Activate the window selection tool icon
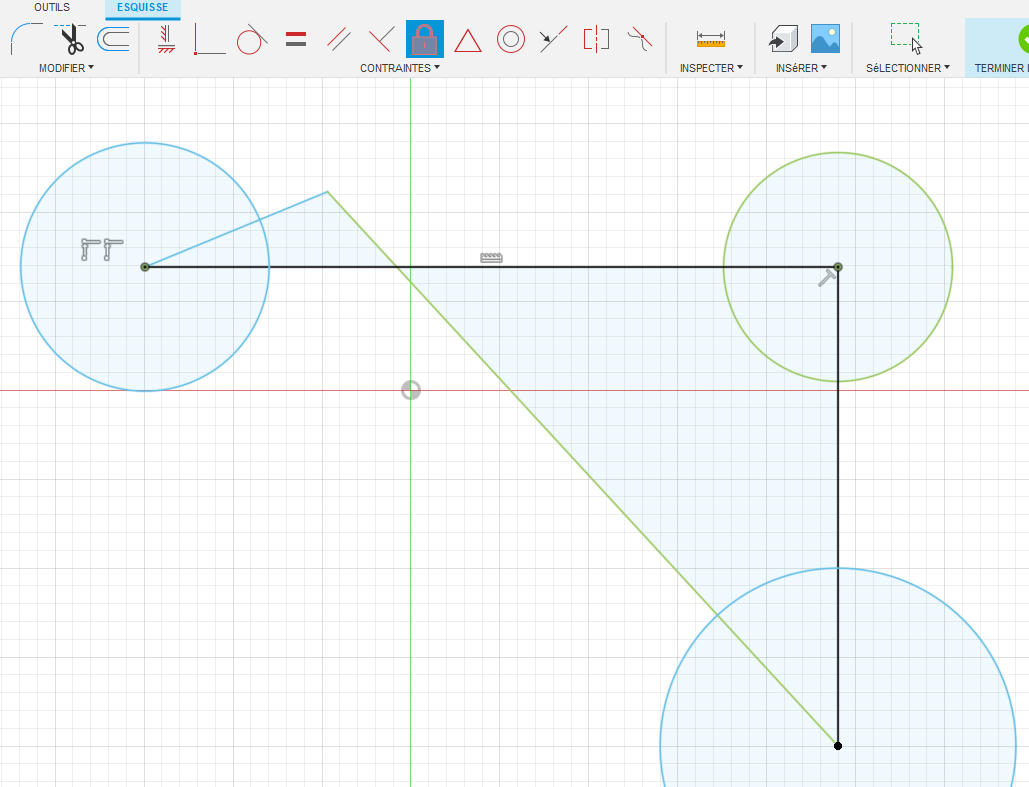 (x=906, y=39)
